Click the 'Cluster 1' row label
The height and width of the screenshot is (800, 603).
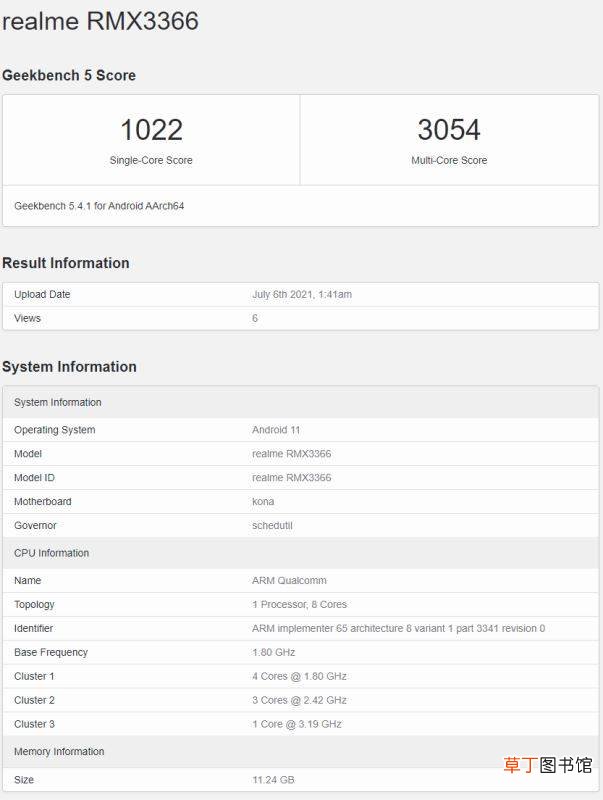pos(34,677)
